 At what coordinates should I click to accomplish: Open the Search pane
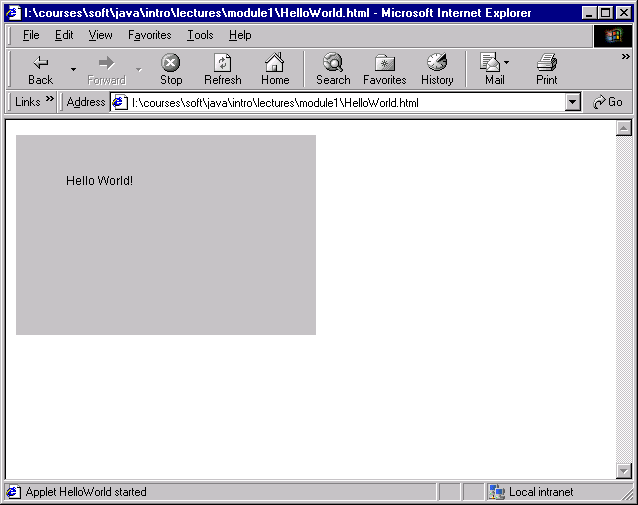tap(333, 69)
